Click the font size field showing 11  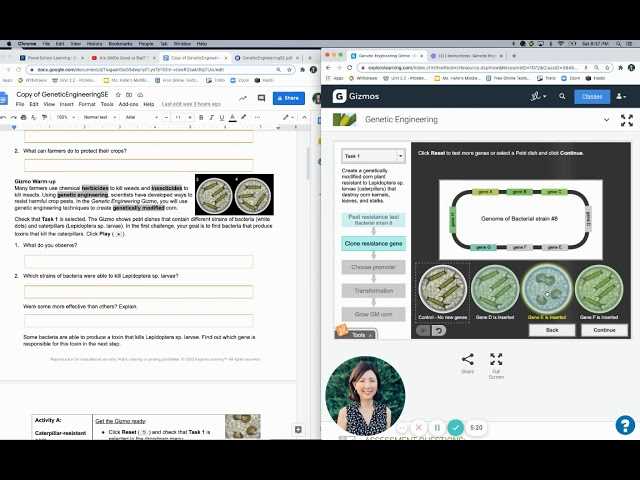(x=178, y=117)
